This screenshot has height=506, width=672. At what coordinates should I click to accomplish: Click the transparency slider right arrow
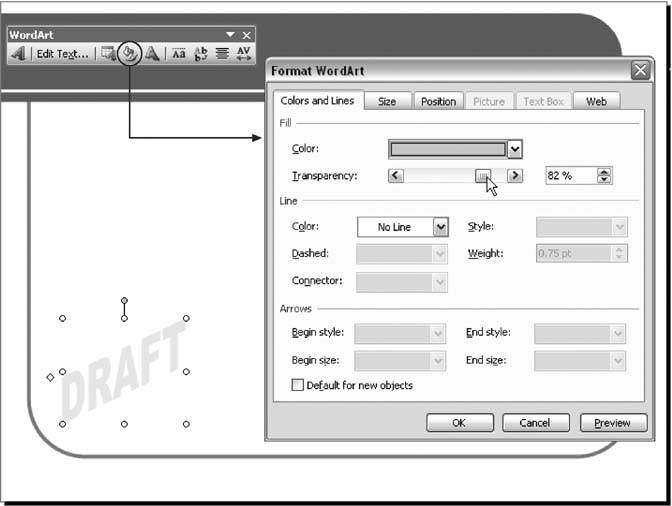point(515,176)
